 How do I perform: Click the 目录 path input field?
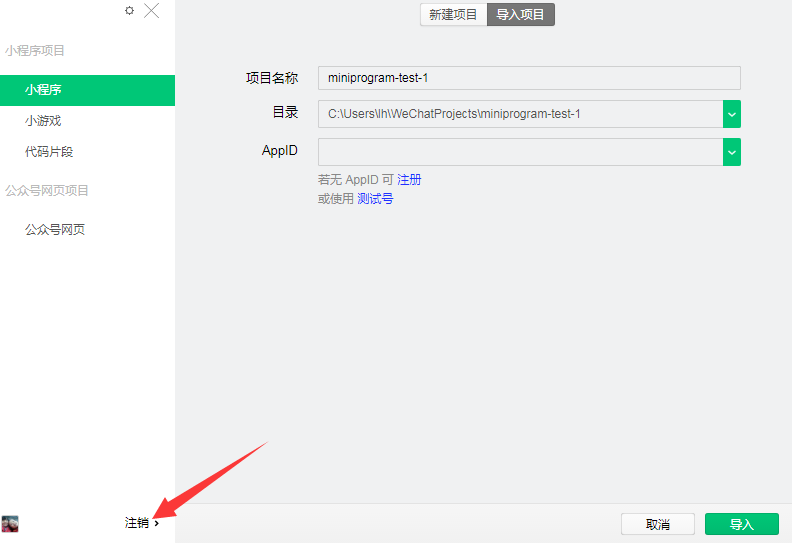pos(520,114)
